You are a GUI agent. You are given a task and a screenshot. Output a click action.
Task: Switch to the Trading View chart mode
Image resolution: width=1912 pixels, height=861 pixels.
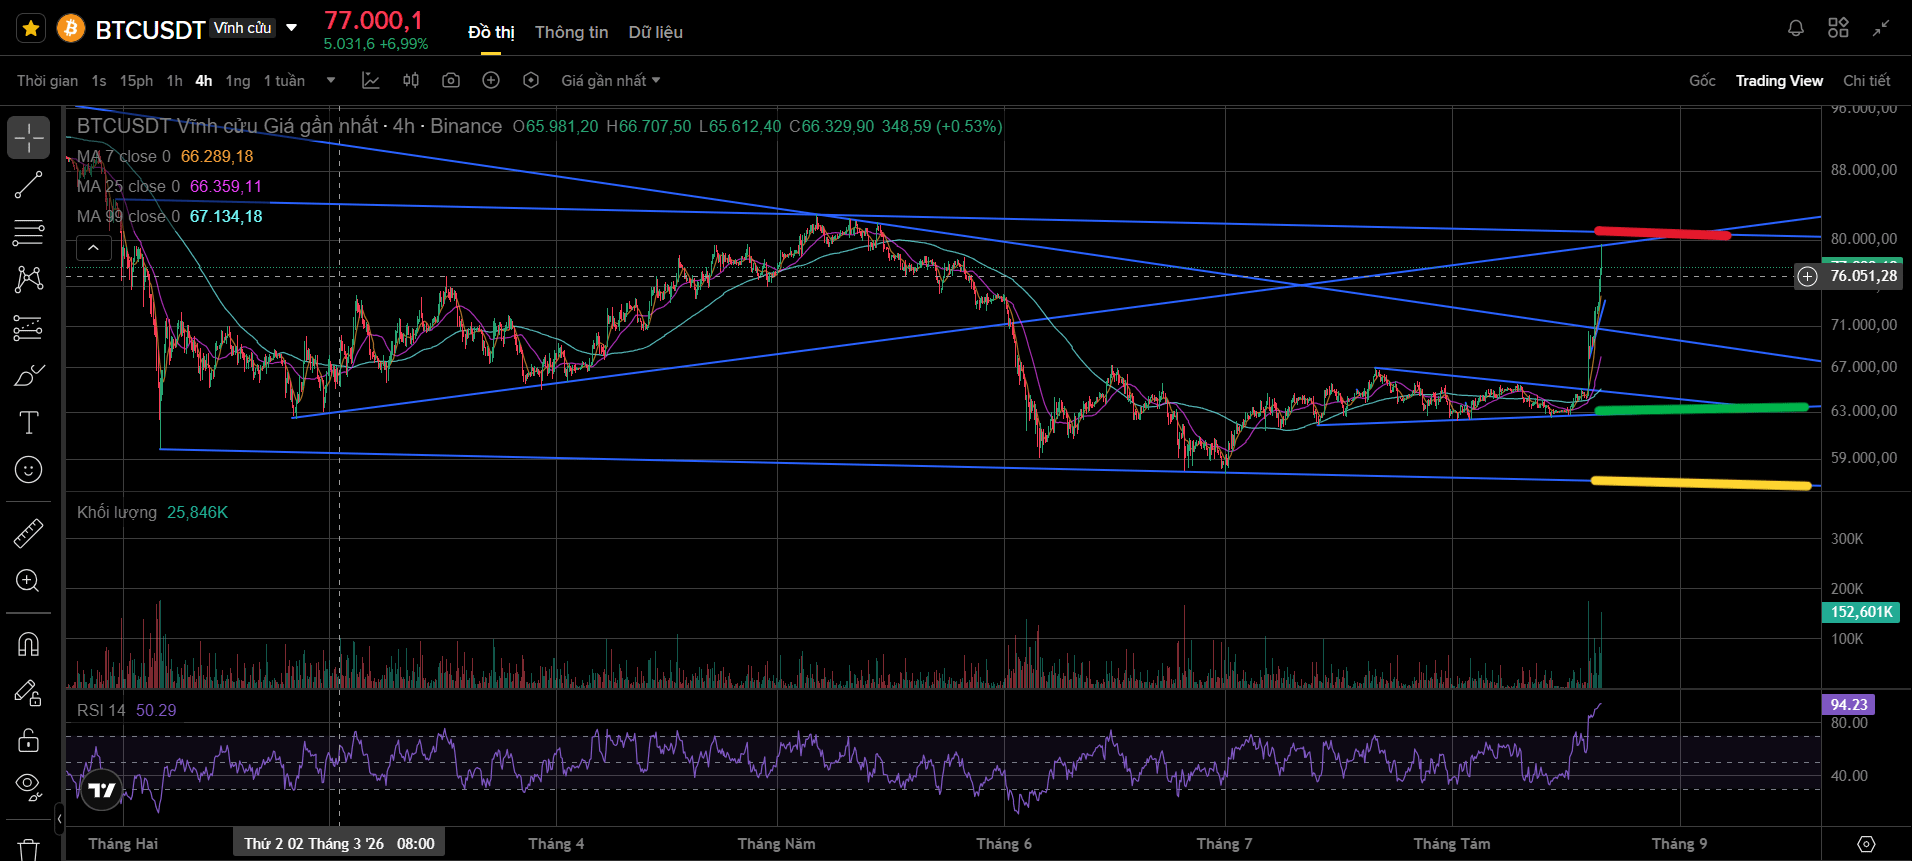click(1779, 81)
